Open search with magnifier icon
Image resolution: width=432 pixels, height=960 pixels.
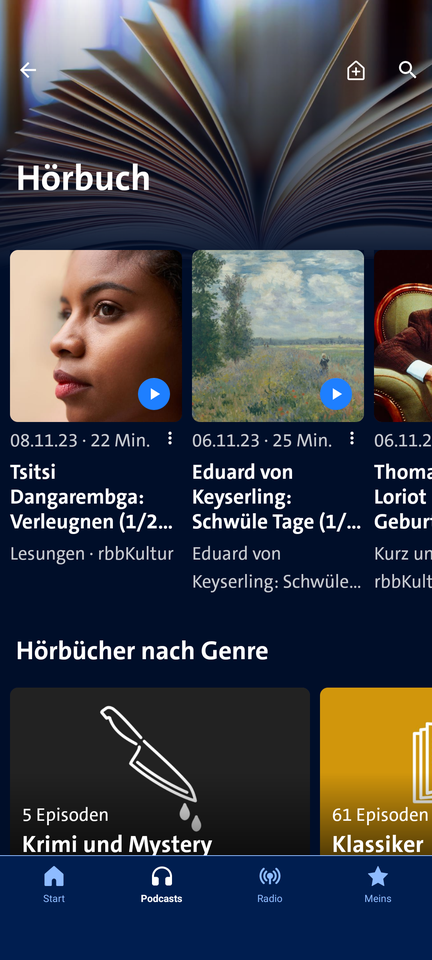[x=408, y=70]
